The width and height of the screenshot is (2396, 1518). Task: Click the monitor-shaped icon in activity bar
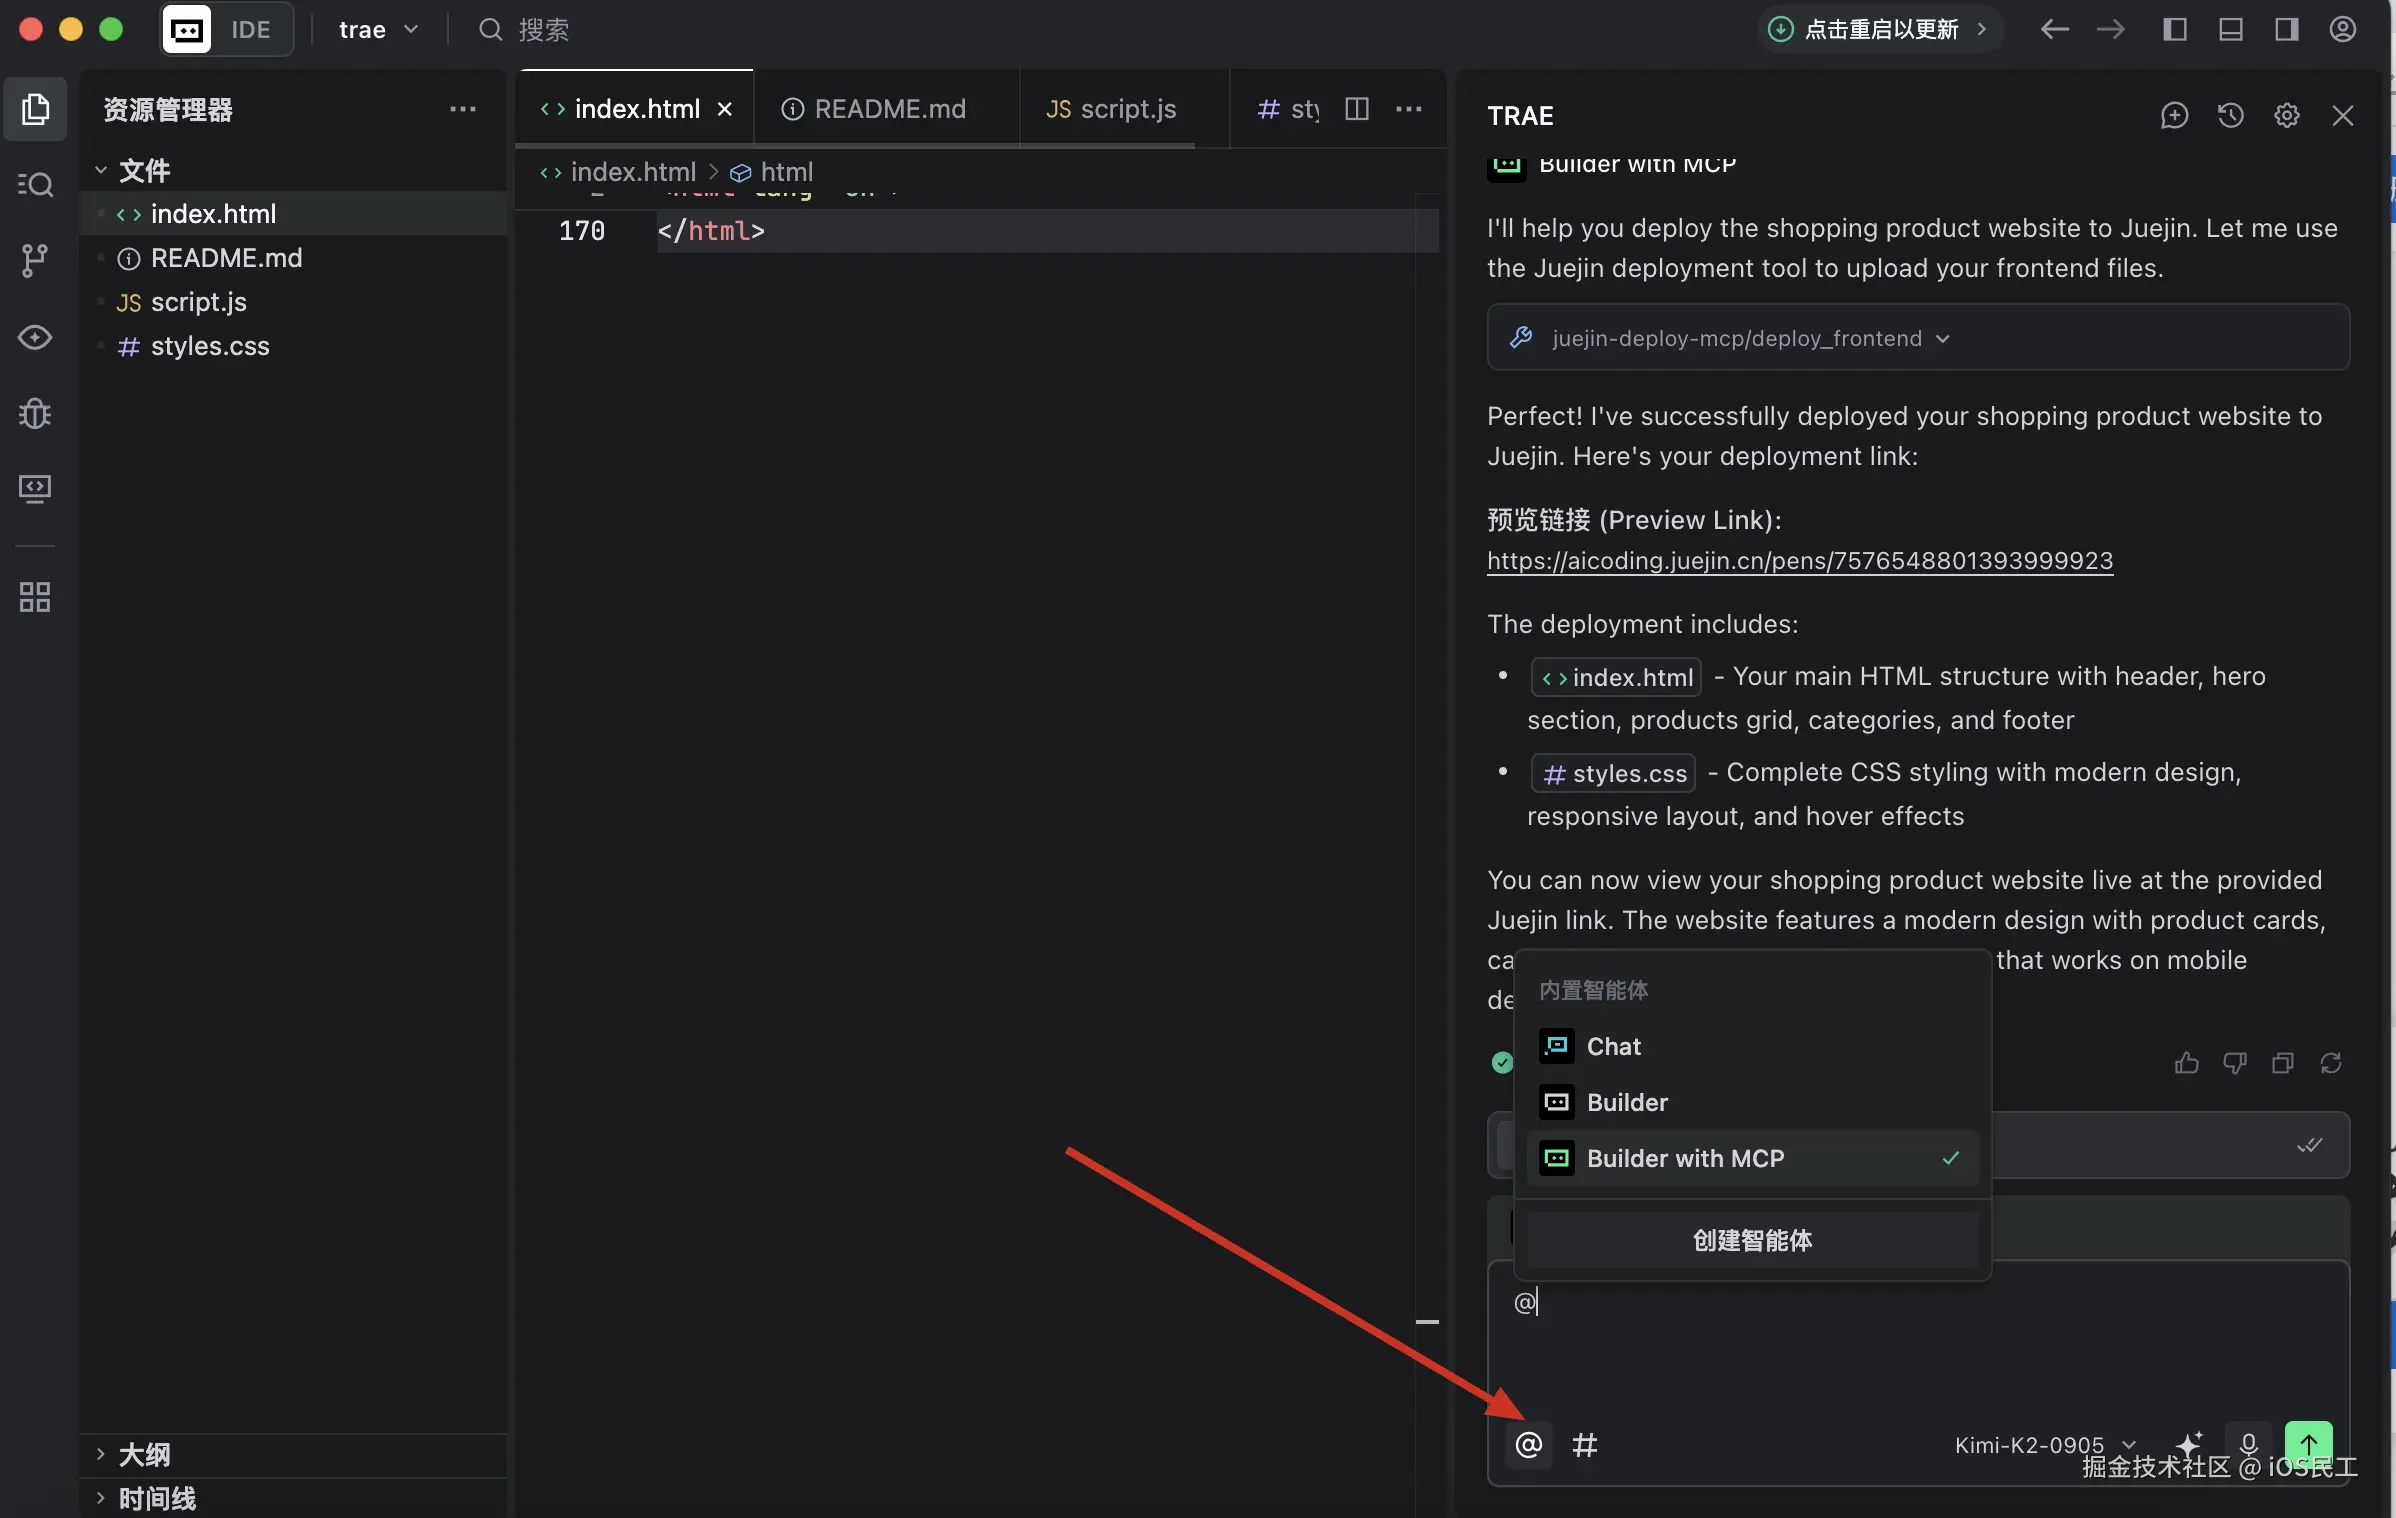point(36,489)
